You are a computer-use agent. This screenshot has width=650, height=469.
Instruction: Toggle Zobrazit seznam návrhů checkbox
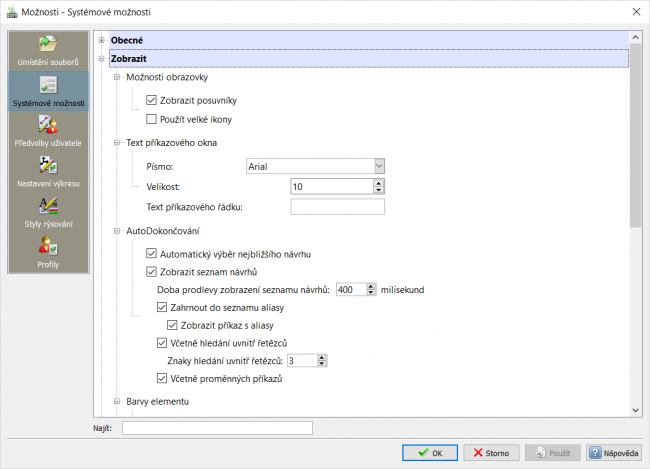tap(151, 272)
